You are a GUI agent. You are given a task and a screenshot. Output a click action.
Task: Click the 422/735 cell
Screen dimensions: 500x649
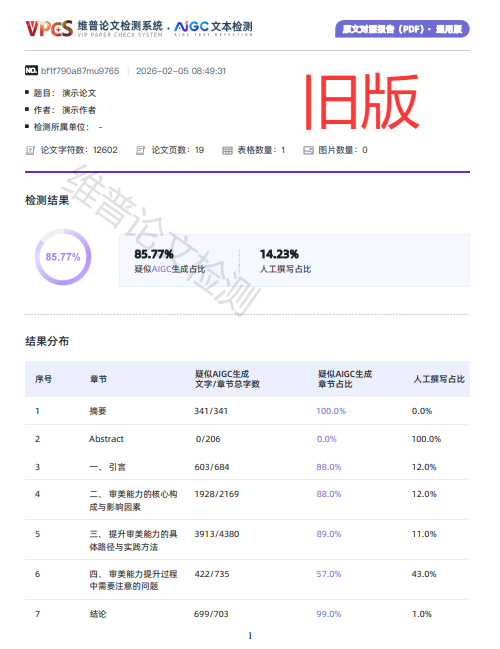[212, 574]
